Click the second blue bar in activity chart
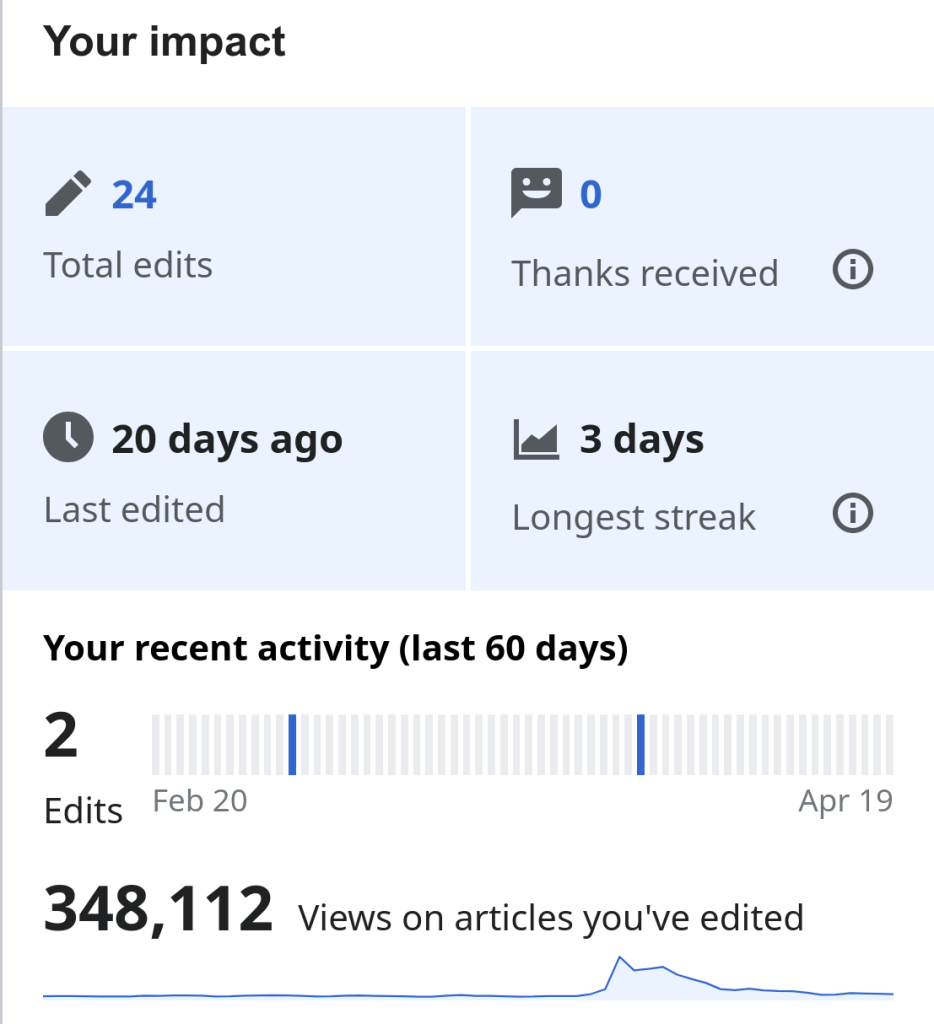 click(x=641, y=744)
